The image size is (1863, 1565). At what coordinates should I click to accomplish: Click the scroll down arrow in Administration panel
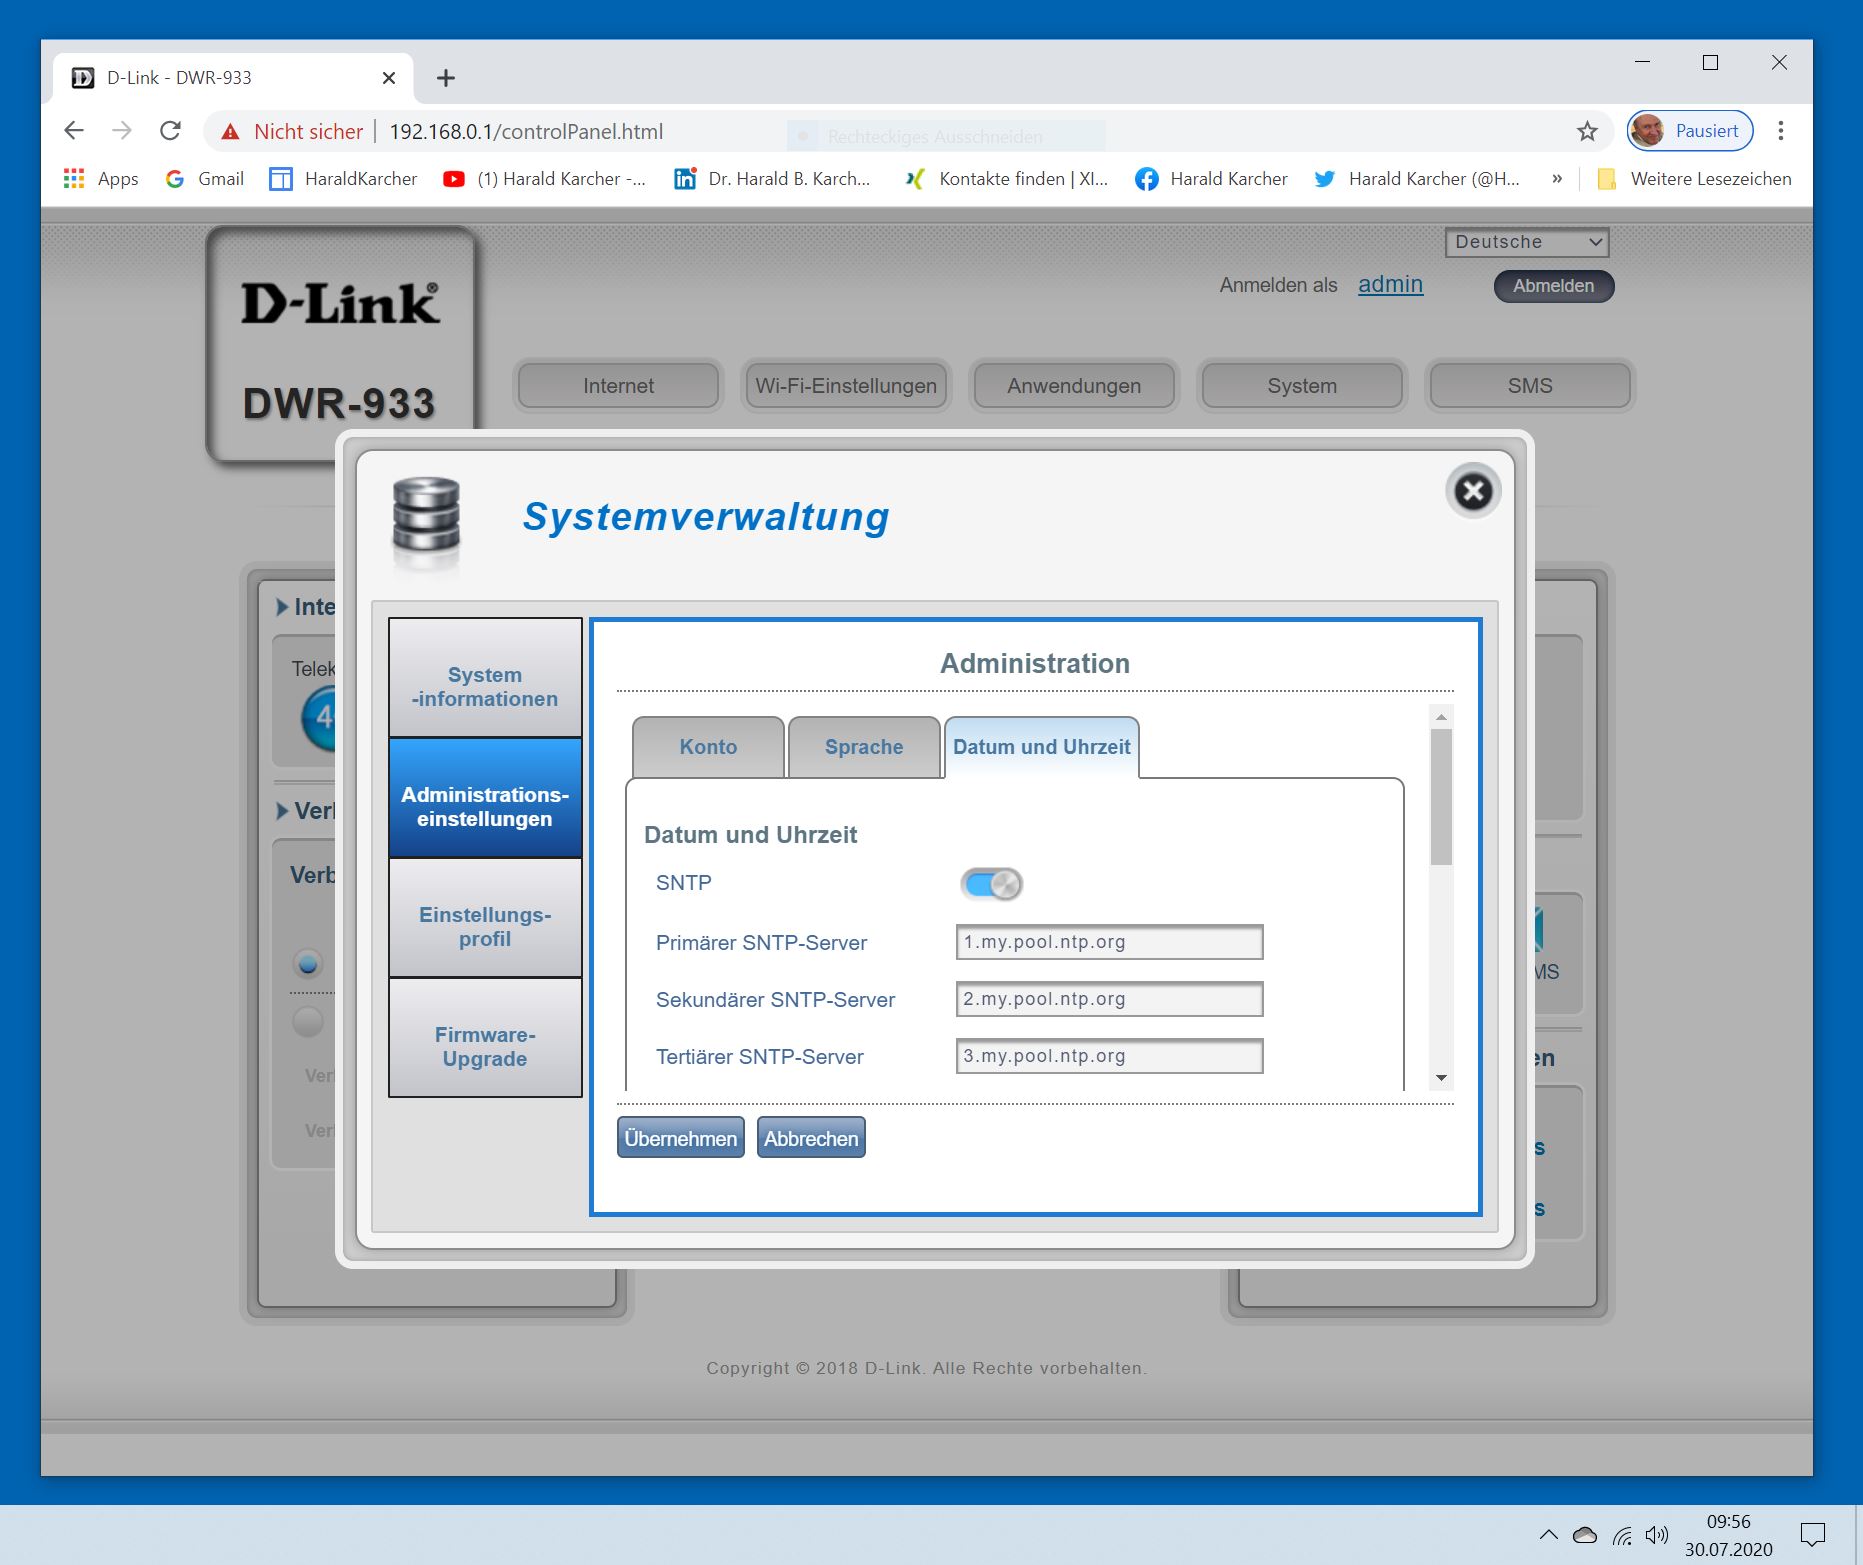click(1441, 1078)
